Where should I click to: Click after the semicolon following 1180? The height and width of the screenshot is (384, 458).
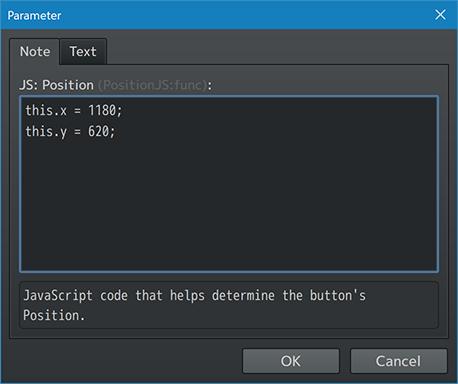pos(124,110)
